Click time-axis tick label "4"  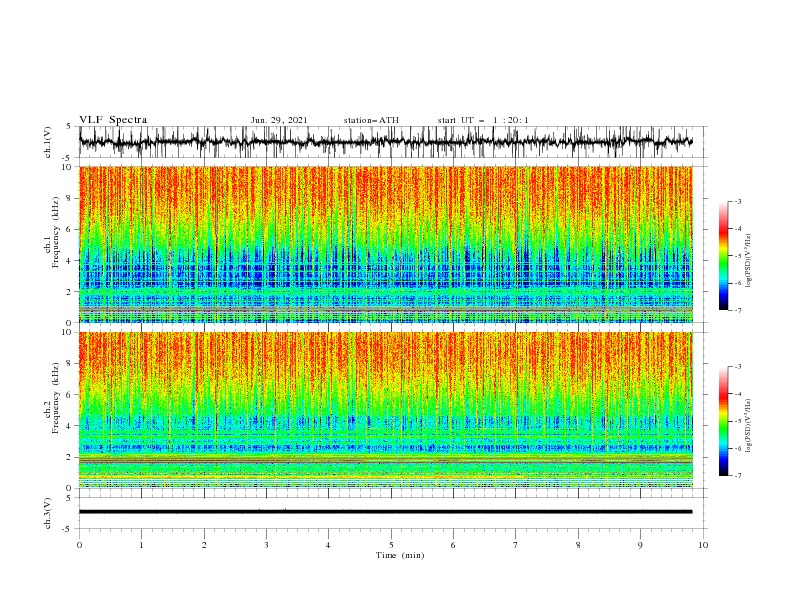click(329, 545)
